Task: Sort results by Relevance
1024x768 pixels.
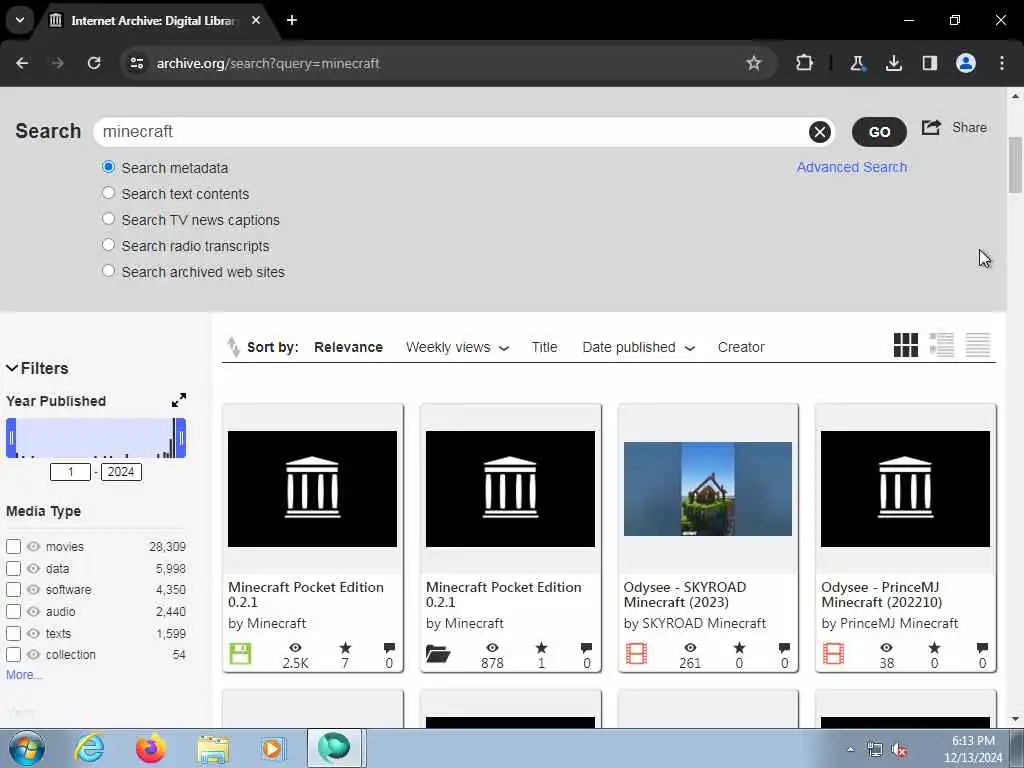Action: coord(348,347)
